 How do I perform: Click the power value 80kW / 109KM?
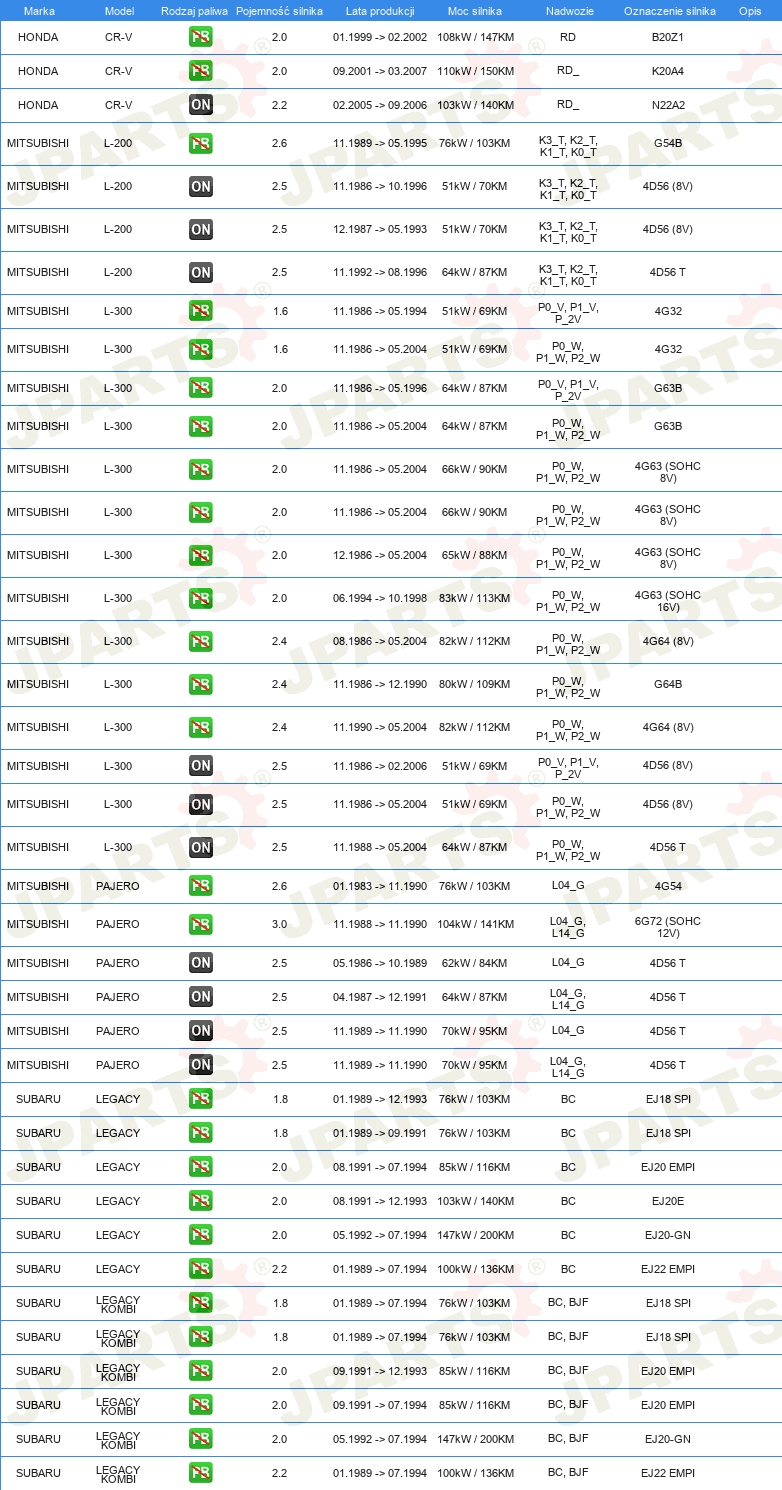(x=475, y=684)
